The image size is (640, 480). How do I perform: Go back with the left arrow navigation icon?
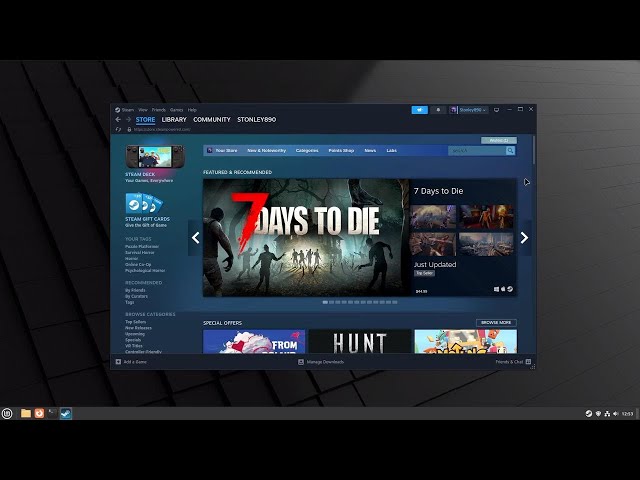[118, 120]
